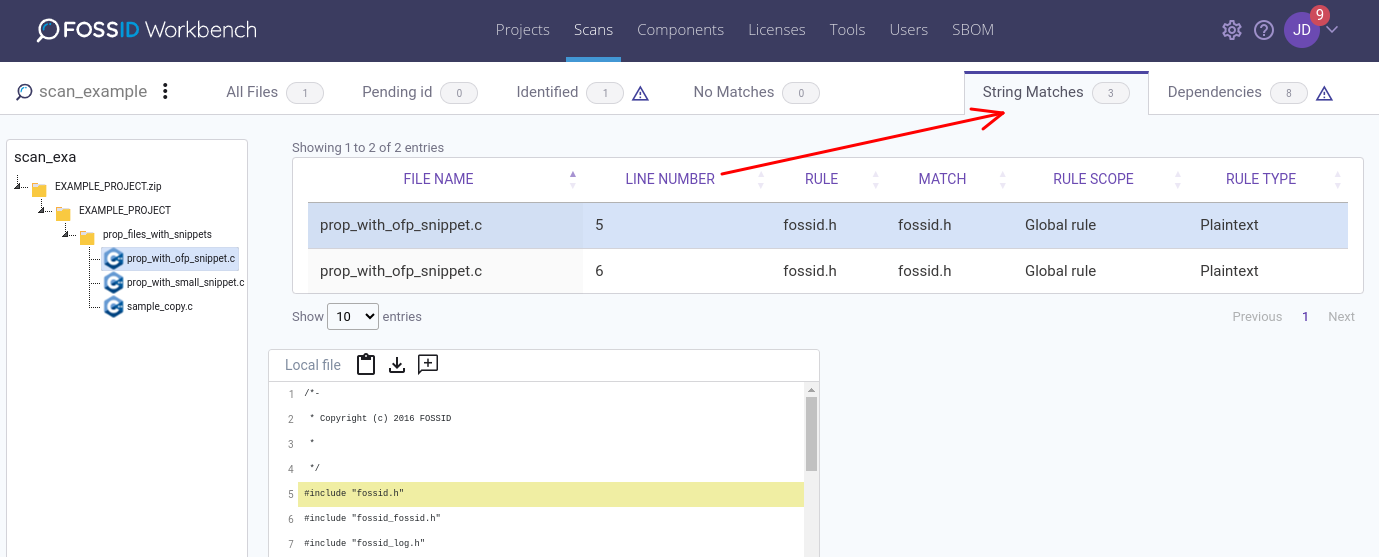Select the prop_with_small_snippet.c file icon
The height and width of the screenshot is (557, 1379).
click(113, 283)
